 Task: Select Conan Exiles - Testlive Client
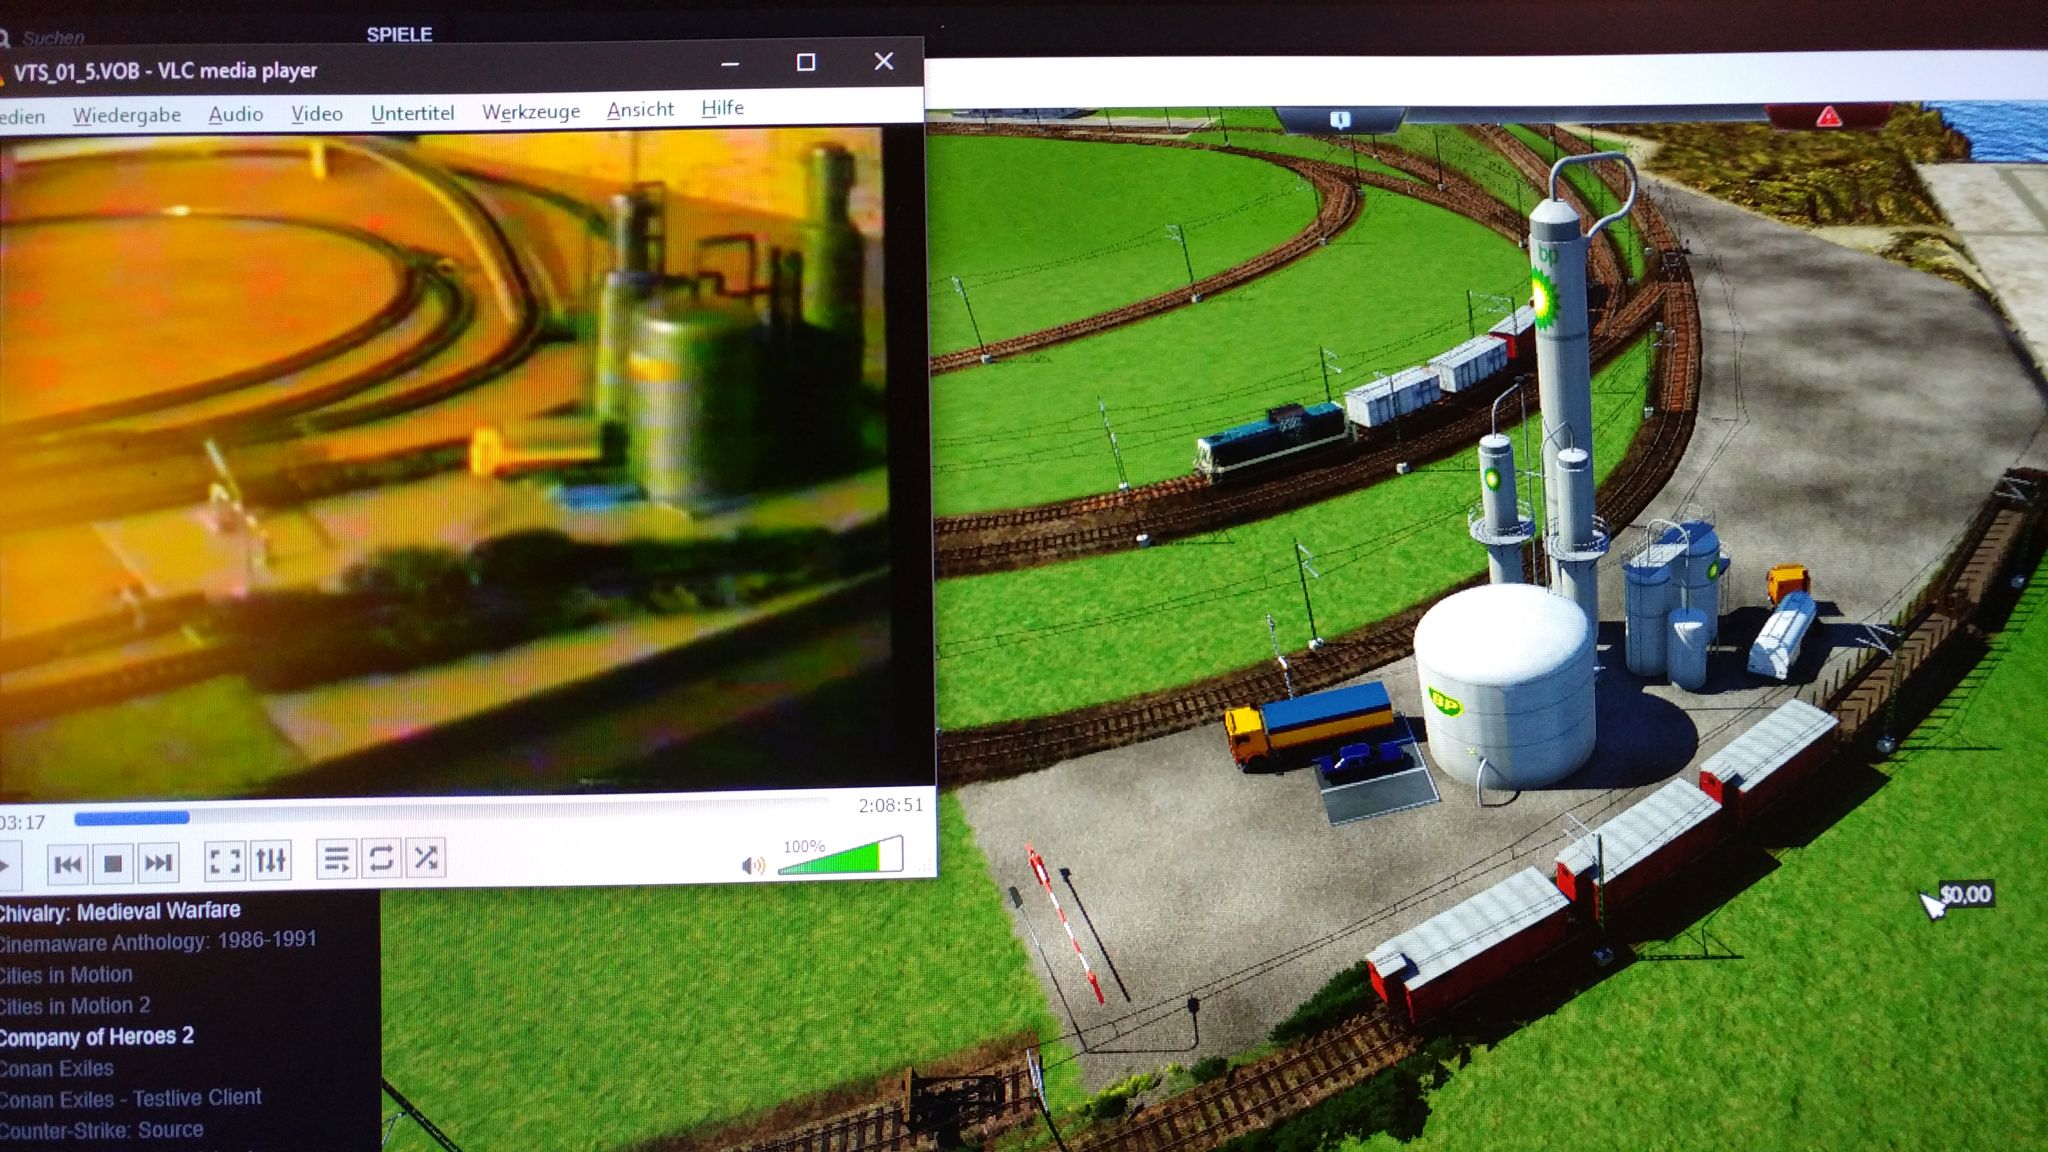[x=131, y=1098]
